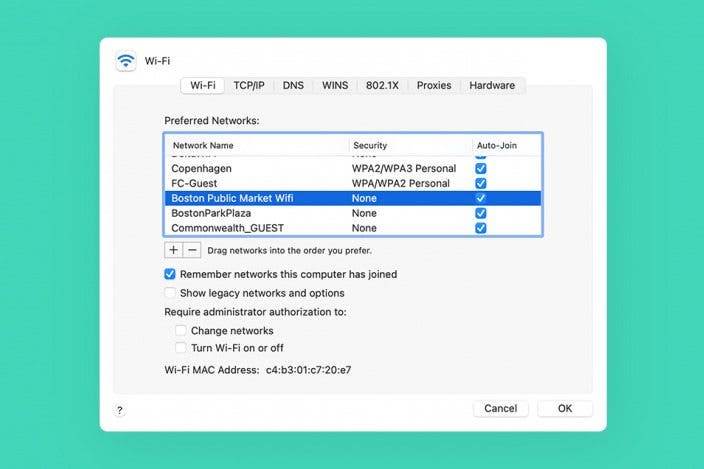Sort list by Network Name column header
Image resolution: width=704 pixels, height=469 pixels.
[256, 146]
